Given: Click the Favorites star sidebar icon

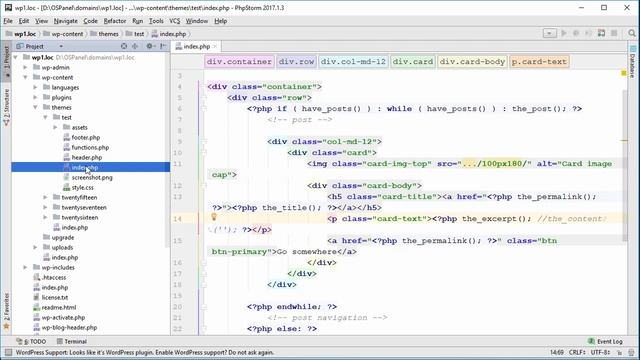Looking at the screenshot, I should (6, 327).
